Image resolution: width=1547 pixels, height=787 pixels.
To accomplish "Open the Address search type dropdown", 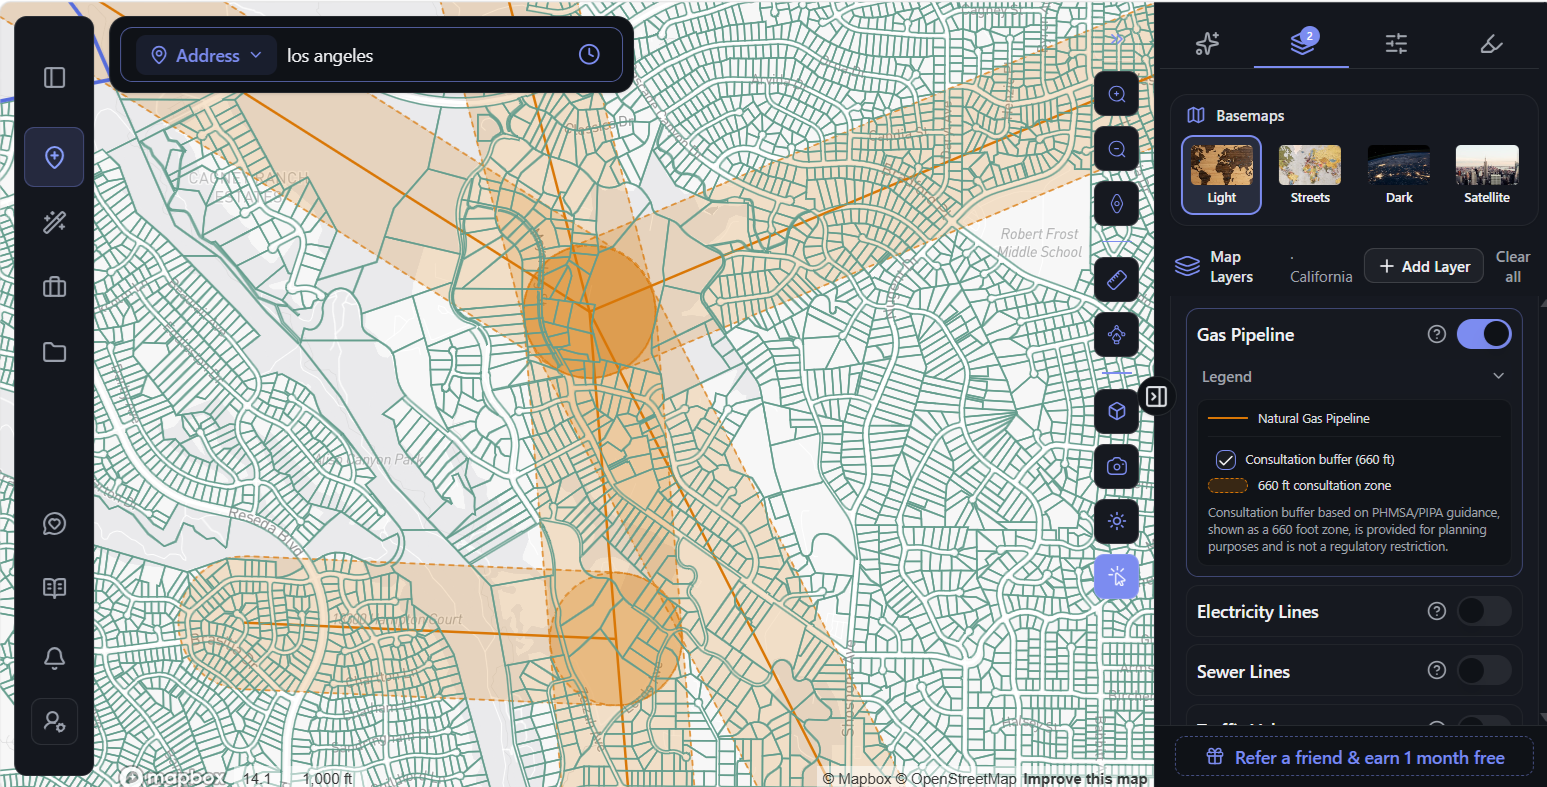I will click(x=205, y=55).
